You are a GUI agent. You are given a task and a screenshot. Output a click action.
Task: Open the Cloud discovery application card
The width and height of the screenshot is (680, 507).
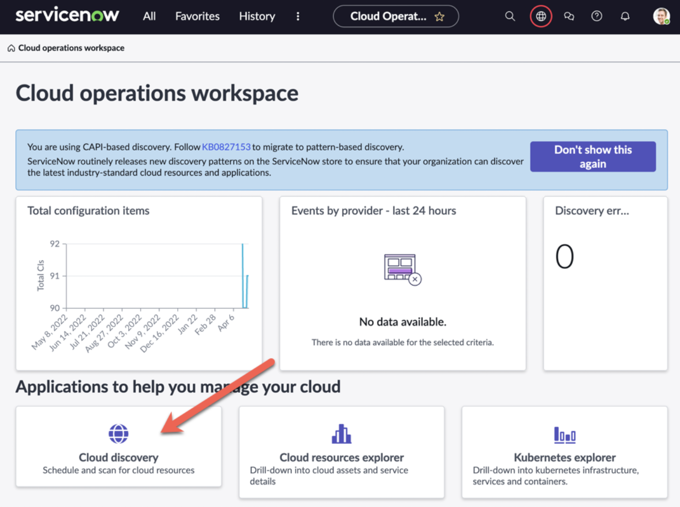pyautogui.click(x=118, y=446)
